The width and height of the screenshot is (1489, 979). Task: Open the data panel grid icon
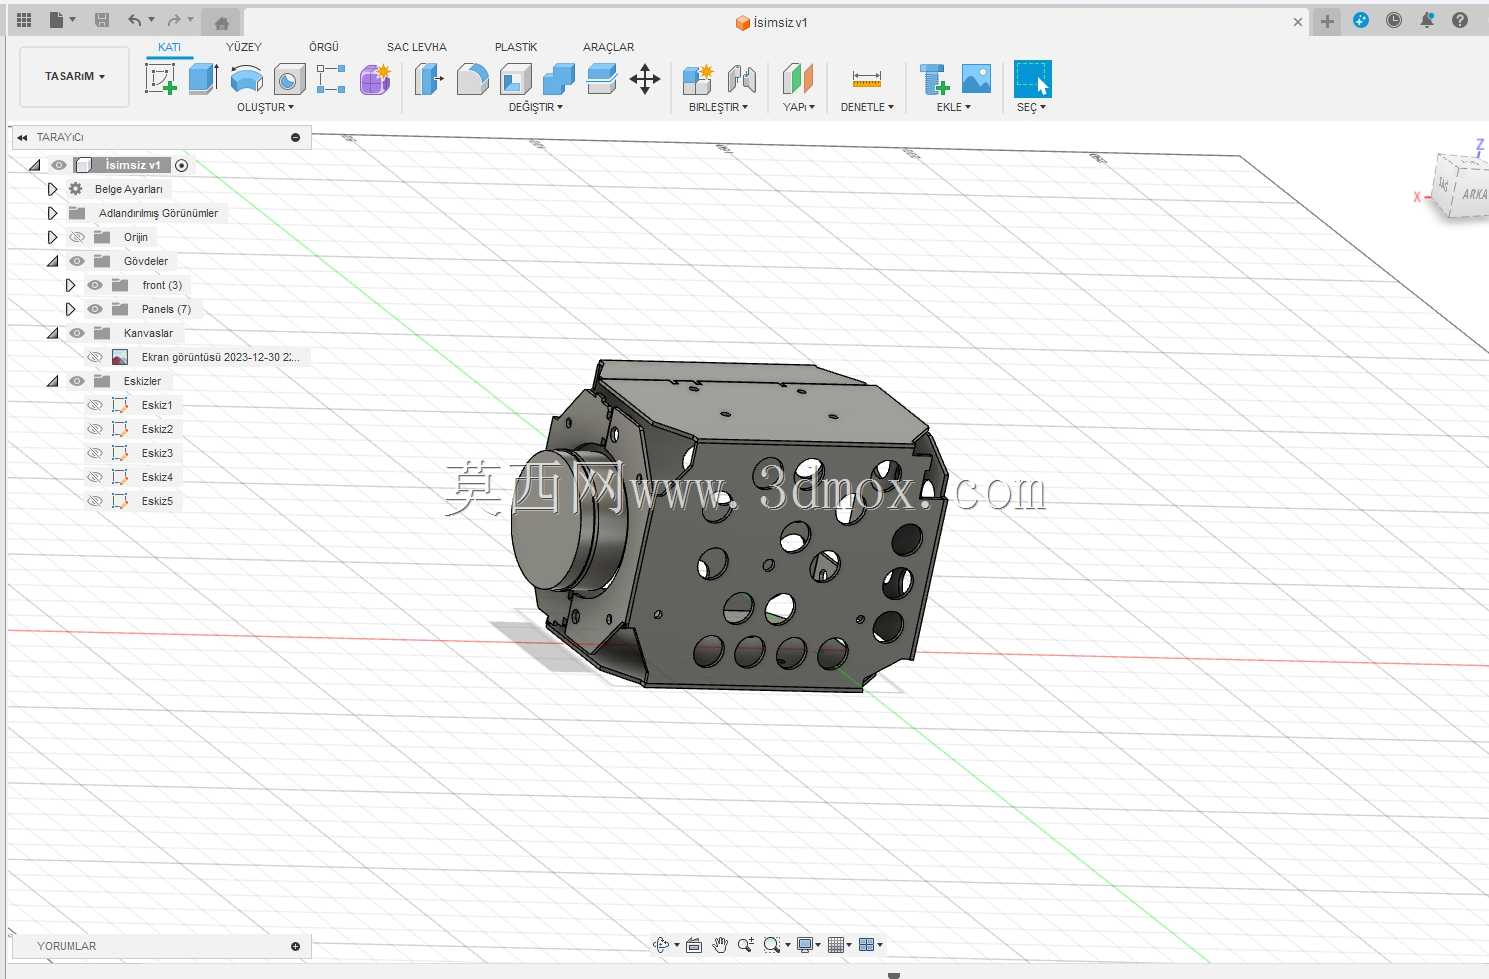pos(24,20)
